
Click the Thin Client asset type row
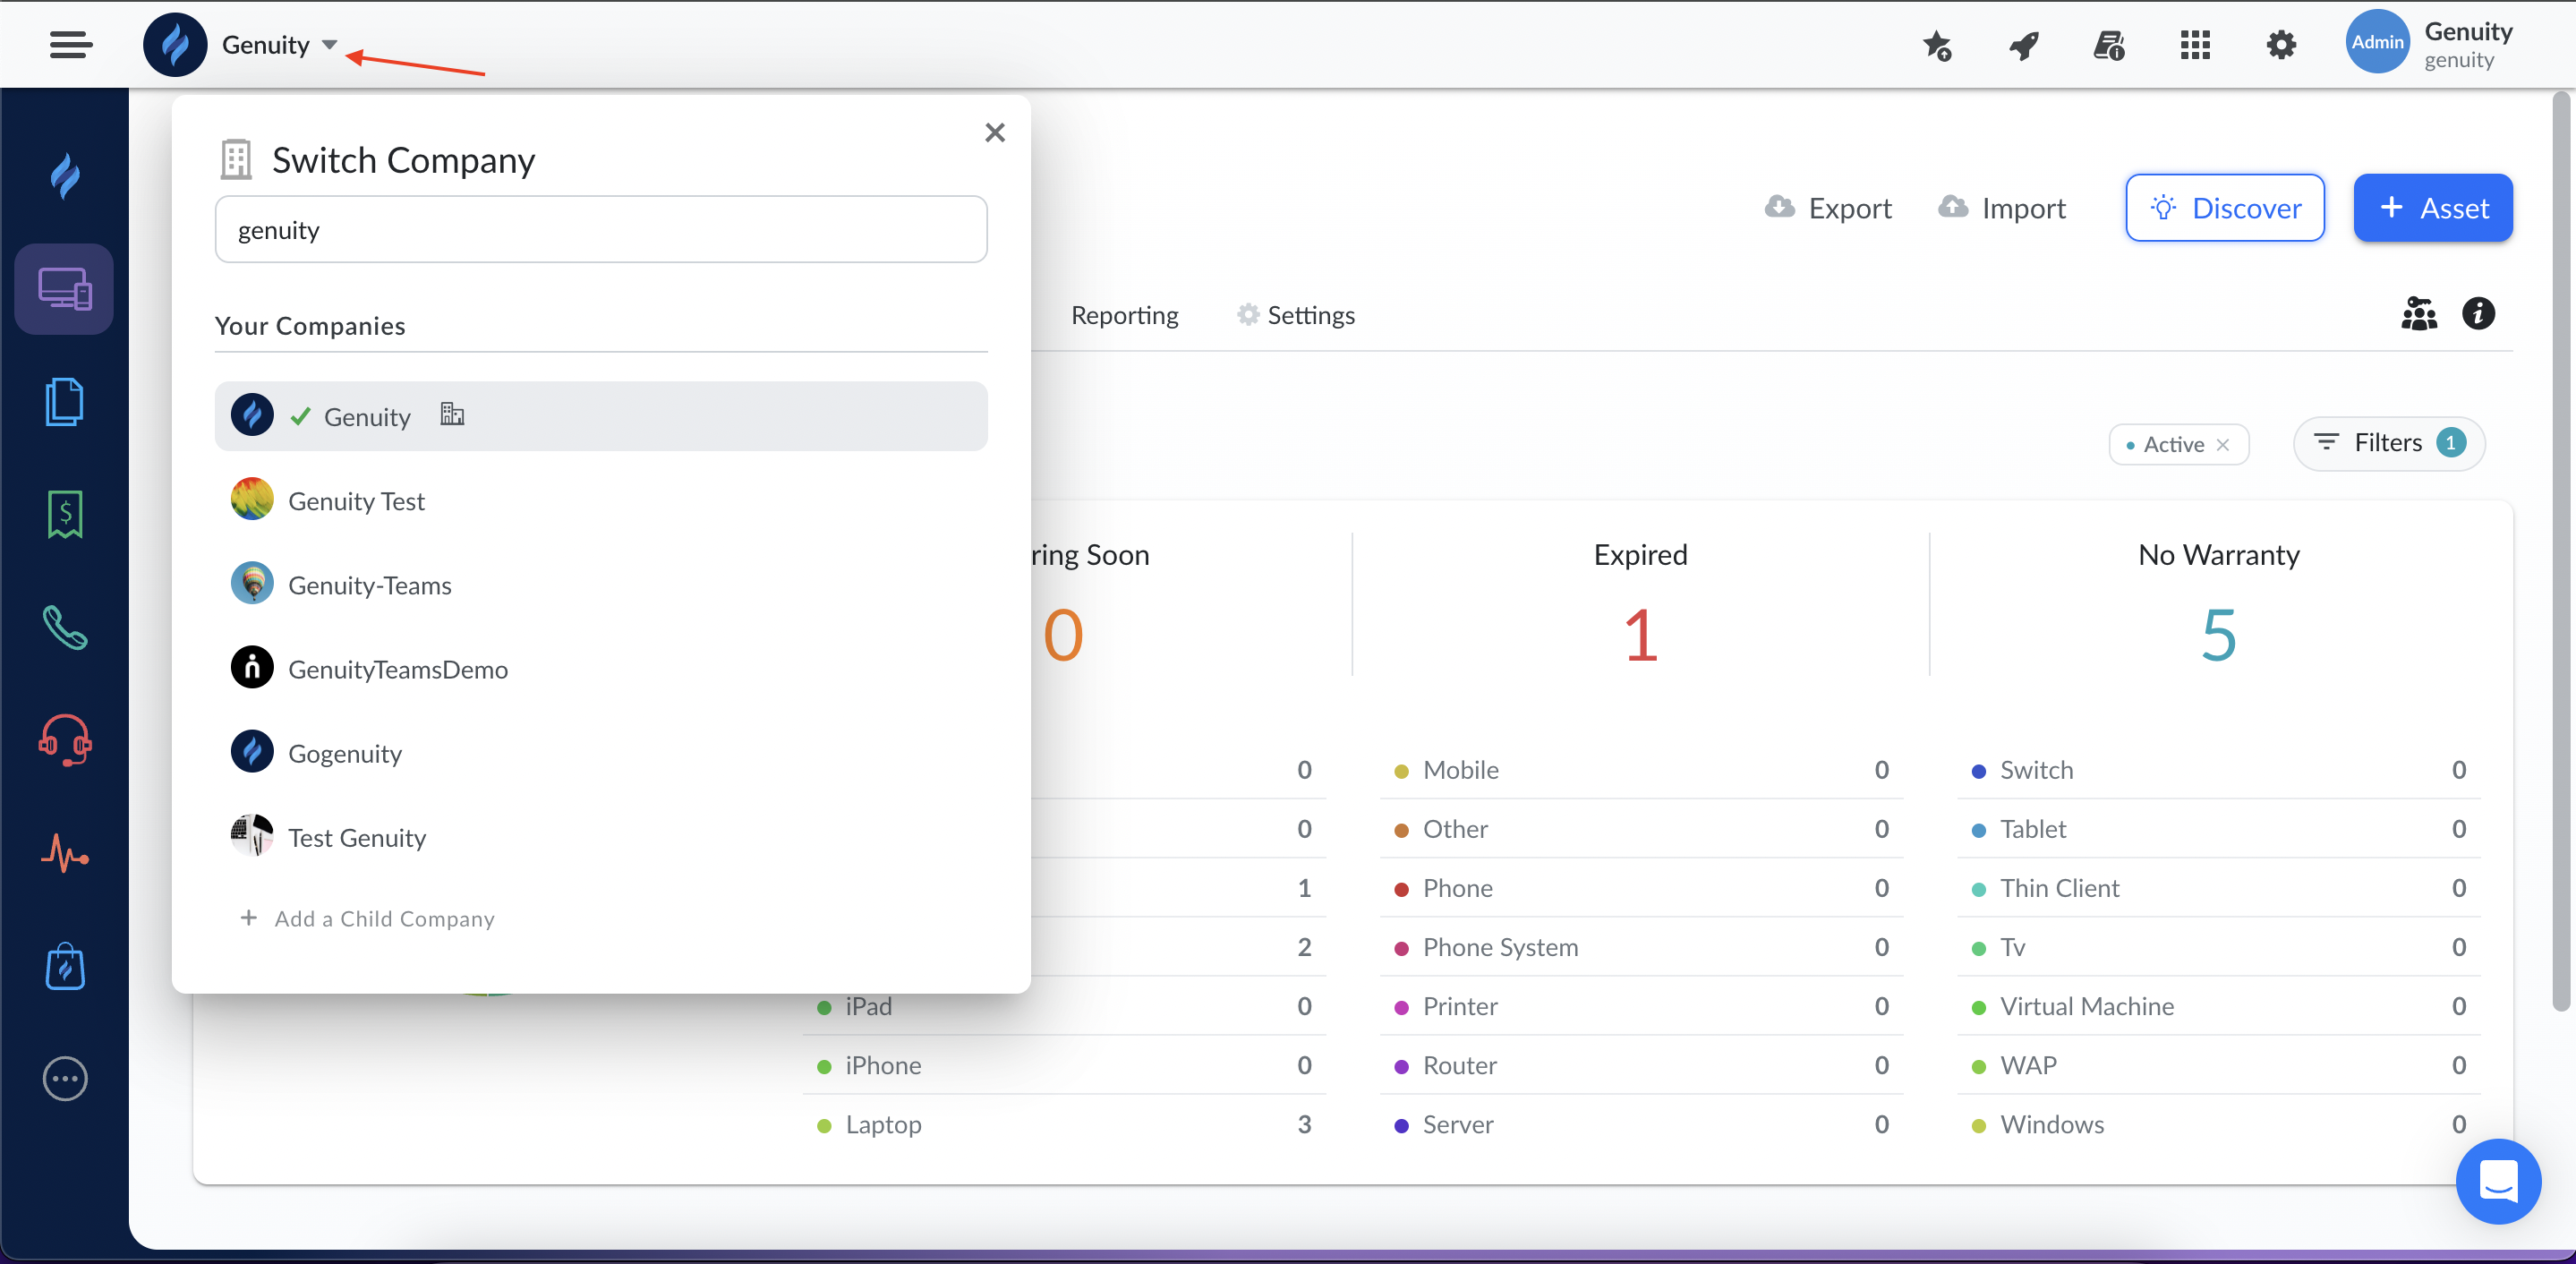(2218, 888)
